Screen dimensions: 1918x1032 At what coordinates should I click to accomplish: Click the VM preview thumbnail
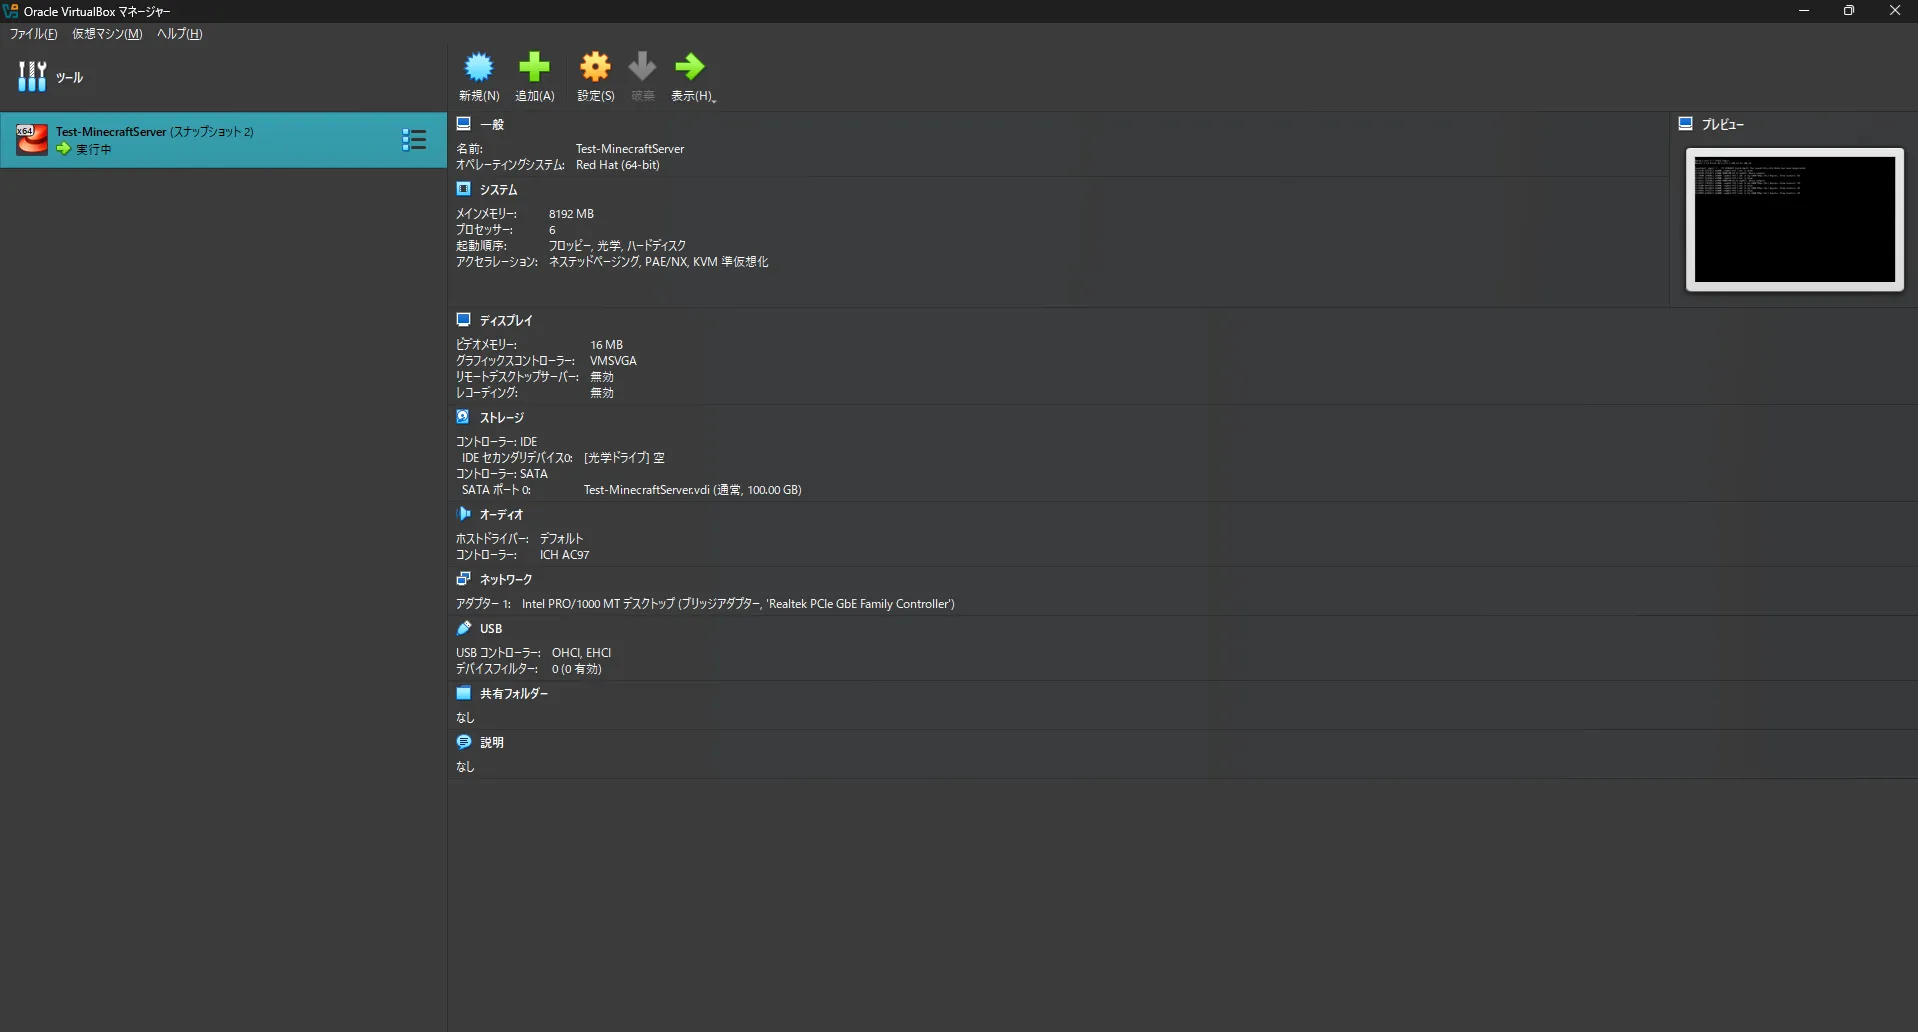coord(1794,219)
